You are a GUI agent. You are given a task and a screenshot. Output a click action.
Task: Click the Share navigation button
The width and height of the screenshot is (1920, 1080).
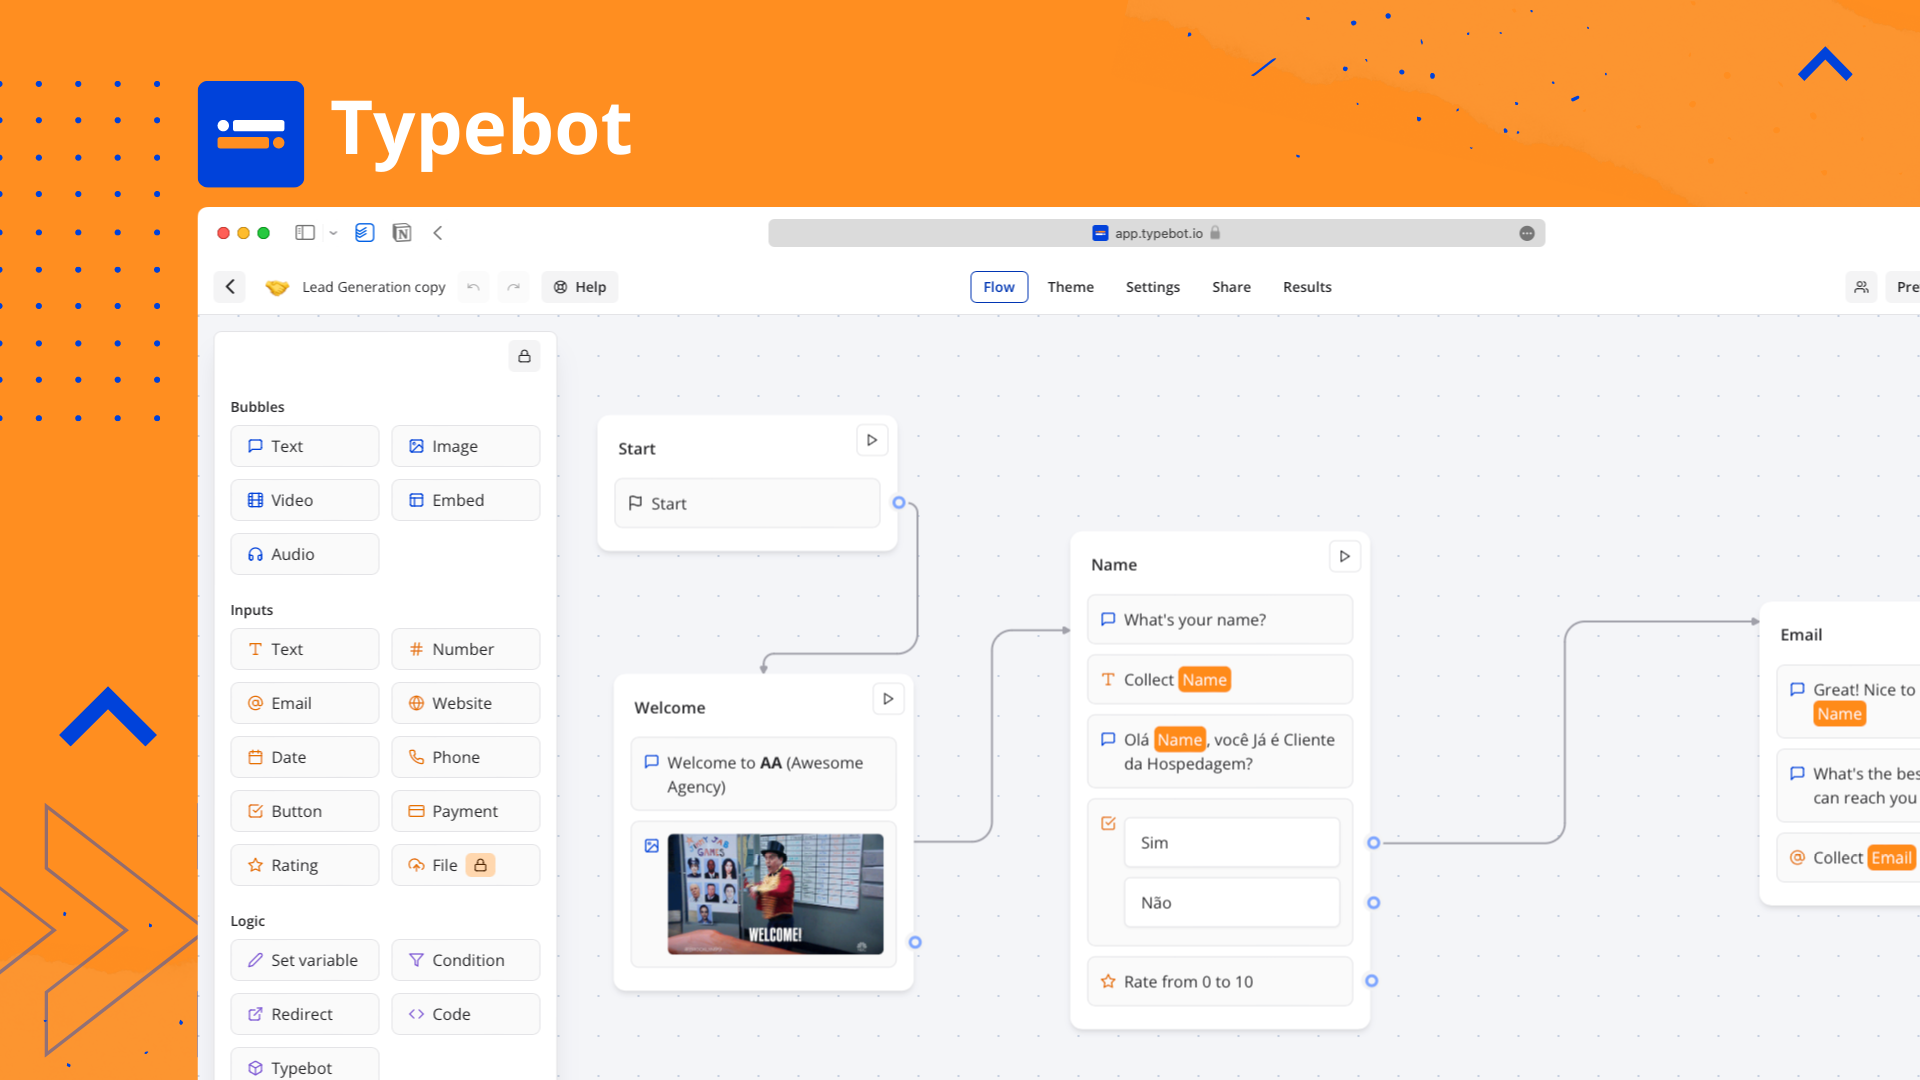tap(1230, 286)
